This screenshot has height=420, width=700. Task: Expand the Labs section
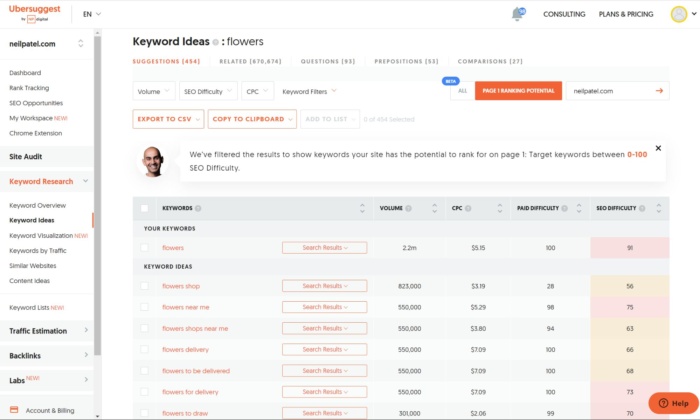coord(47,380)
